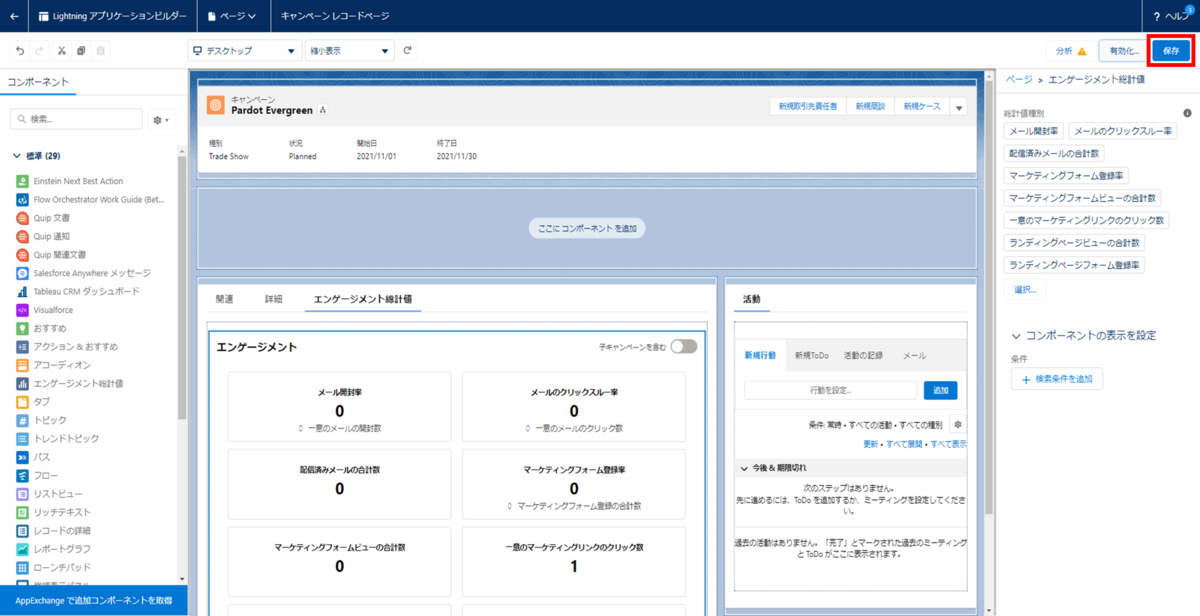Click the paste clipboard icon
The image size is (1200, 616).
(x=100, y=50)
